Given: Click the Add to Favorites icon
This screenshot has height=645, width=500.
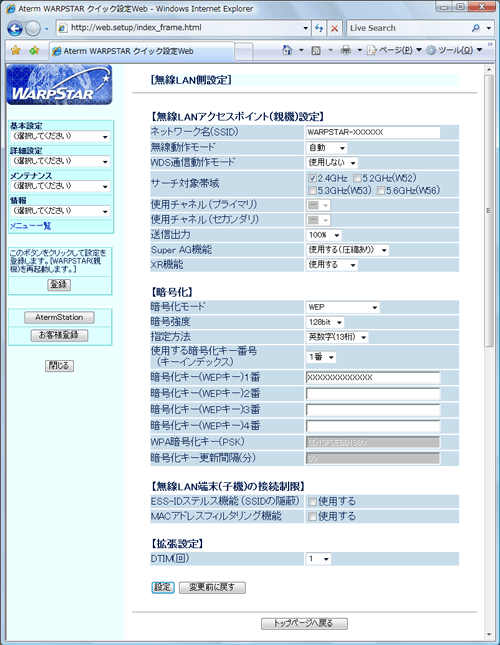Looking at the screenshot, I should (x=34, y=51).
